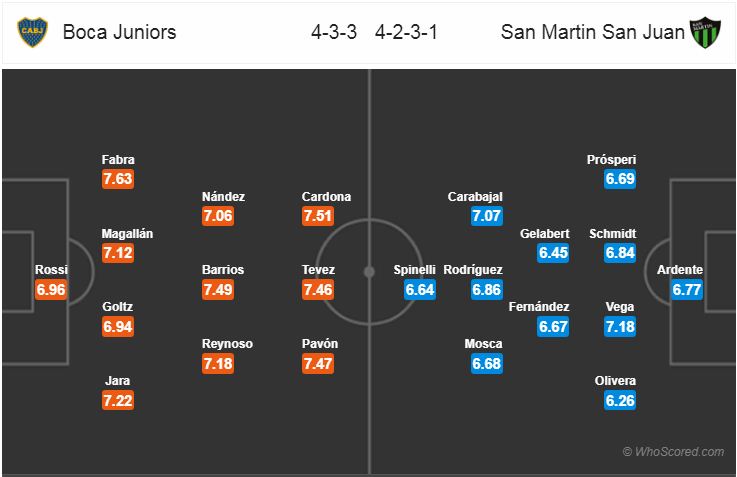
Task: Click the Boca Juniors club crest
Action: click(x=32, y=32)
